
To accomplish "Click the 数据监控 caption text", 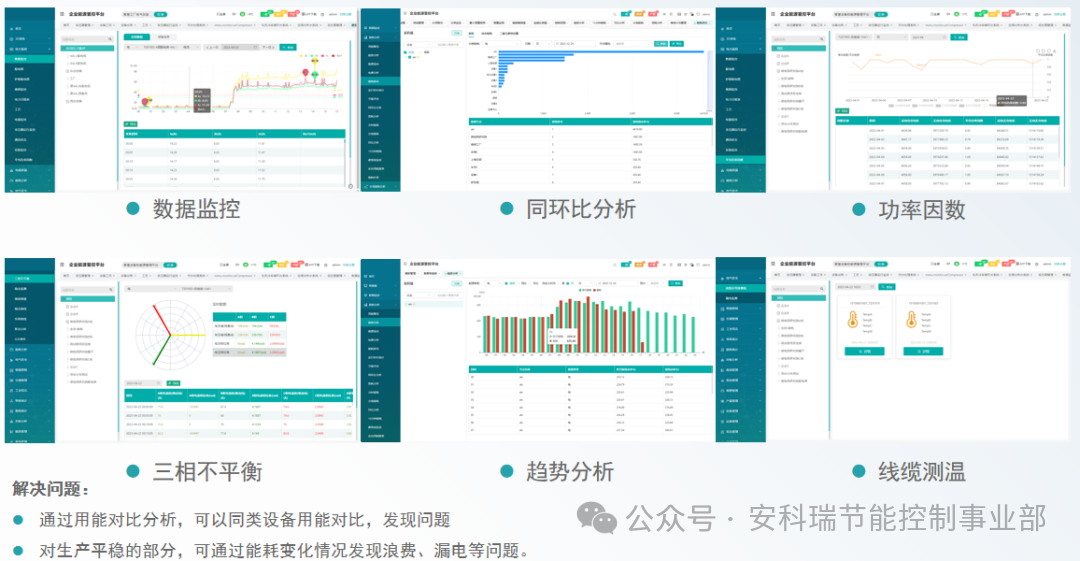I will coord(196,209).
